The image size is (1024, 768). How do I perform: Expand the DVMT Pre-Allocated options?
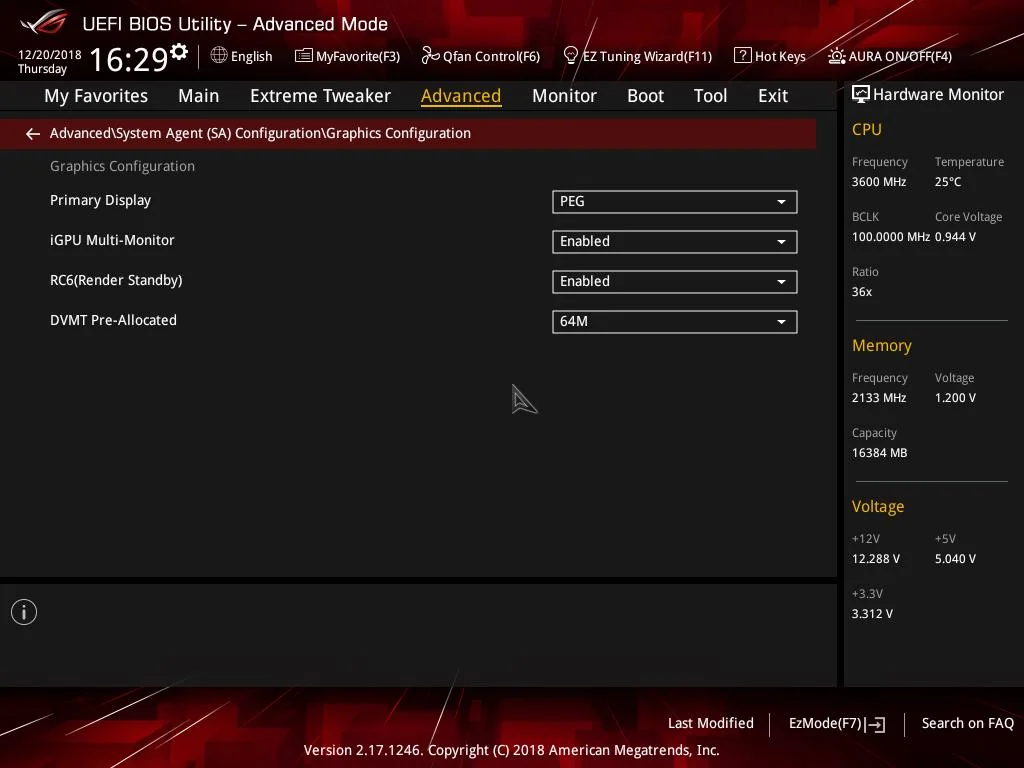pos(674,321)
